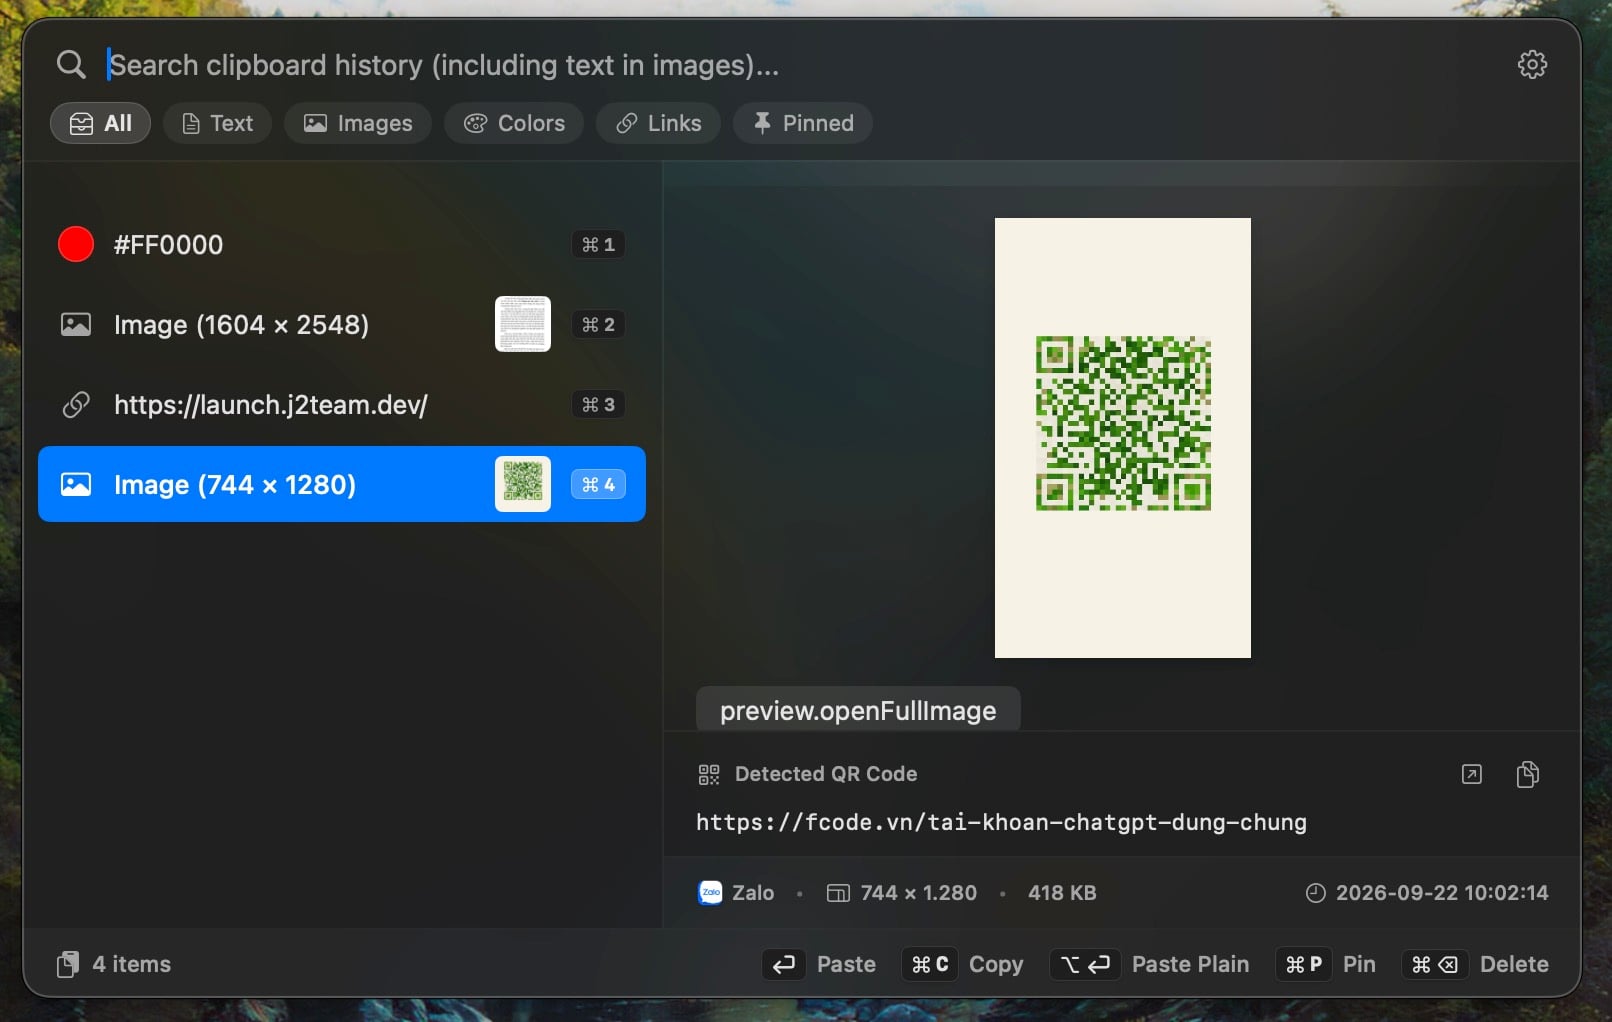Click the document thumbnail of Image 1604 × 2548

coord(523,324)
